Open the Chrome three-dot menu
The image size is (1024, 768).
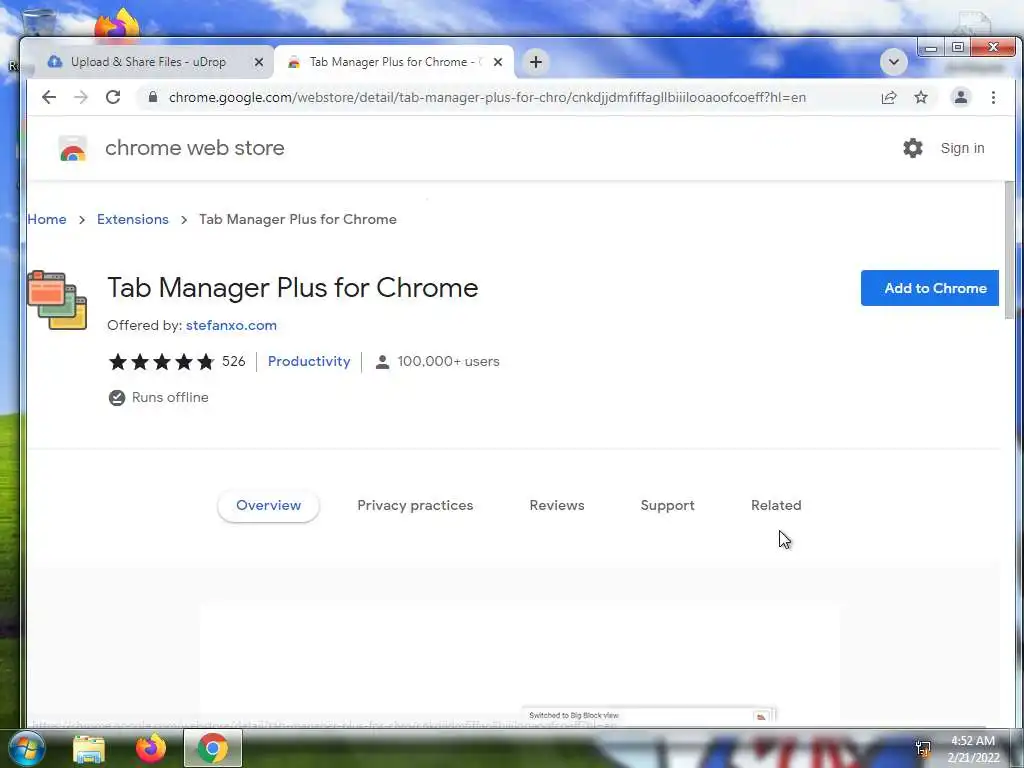993,97
